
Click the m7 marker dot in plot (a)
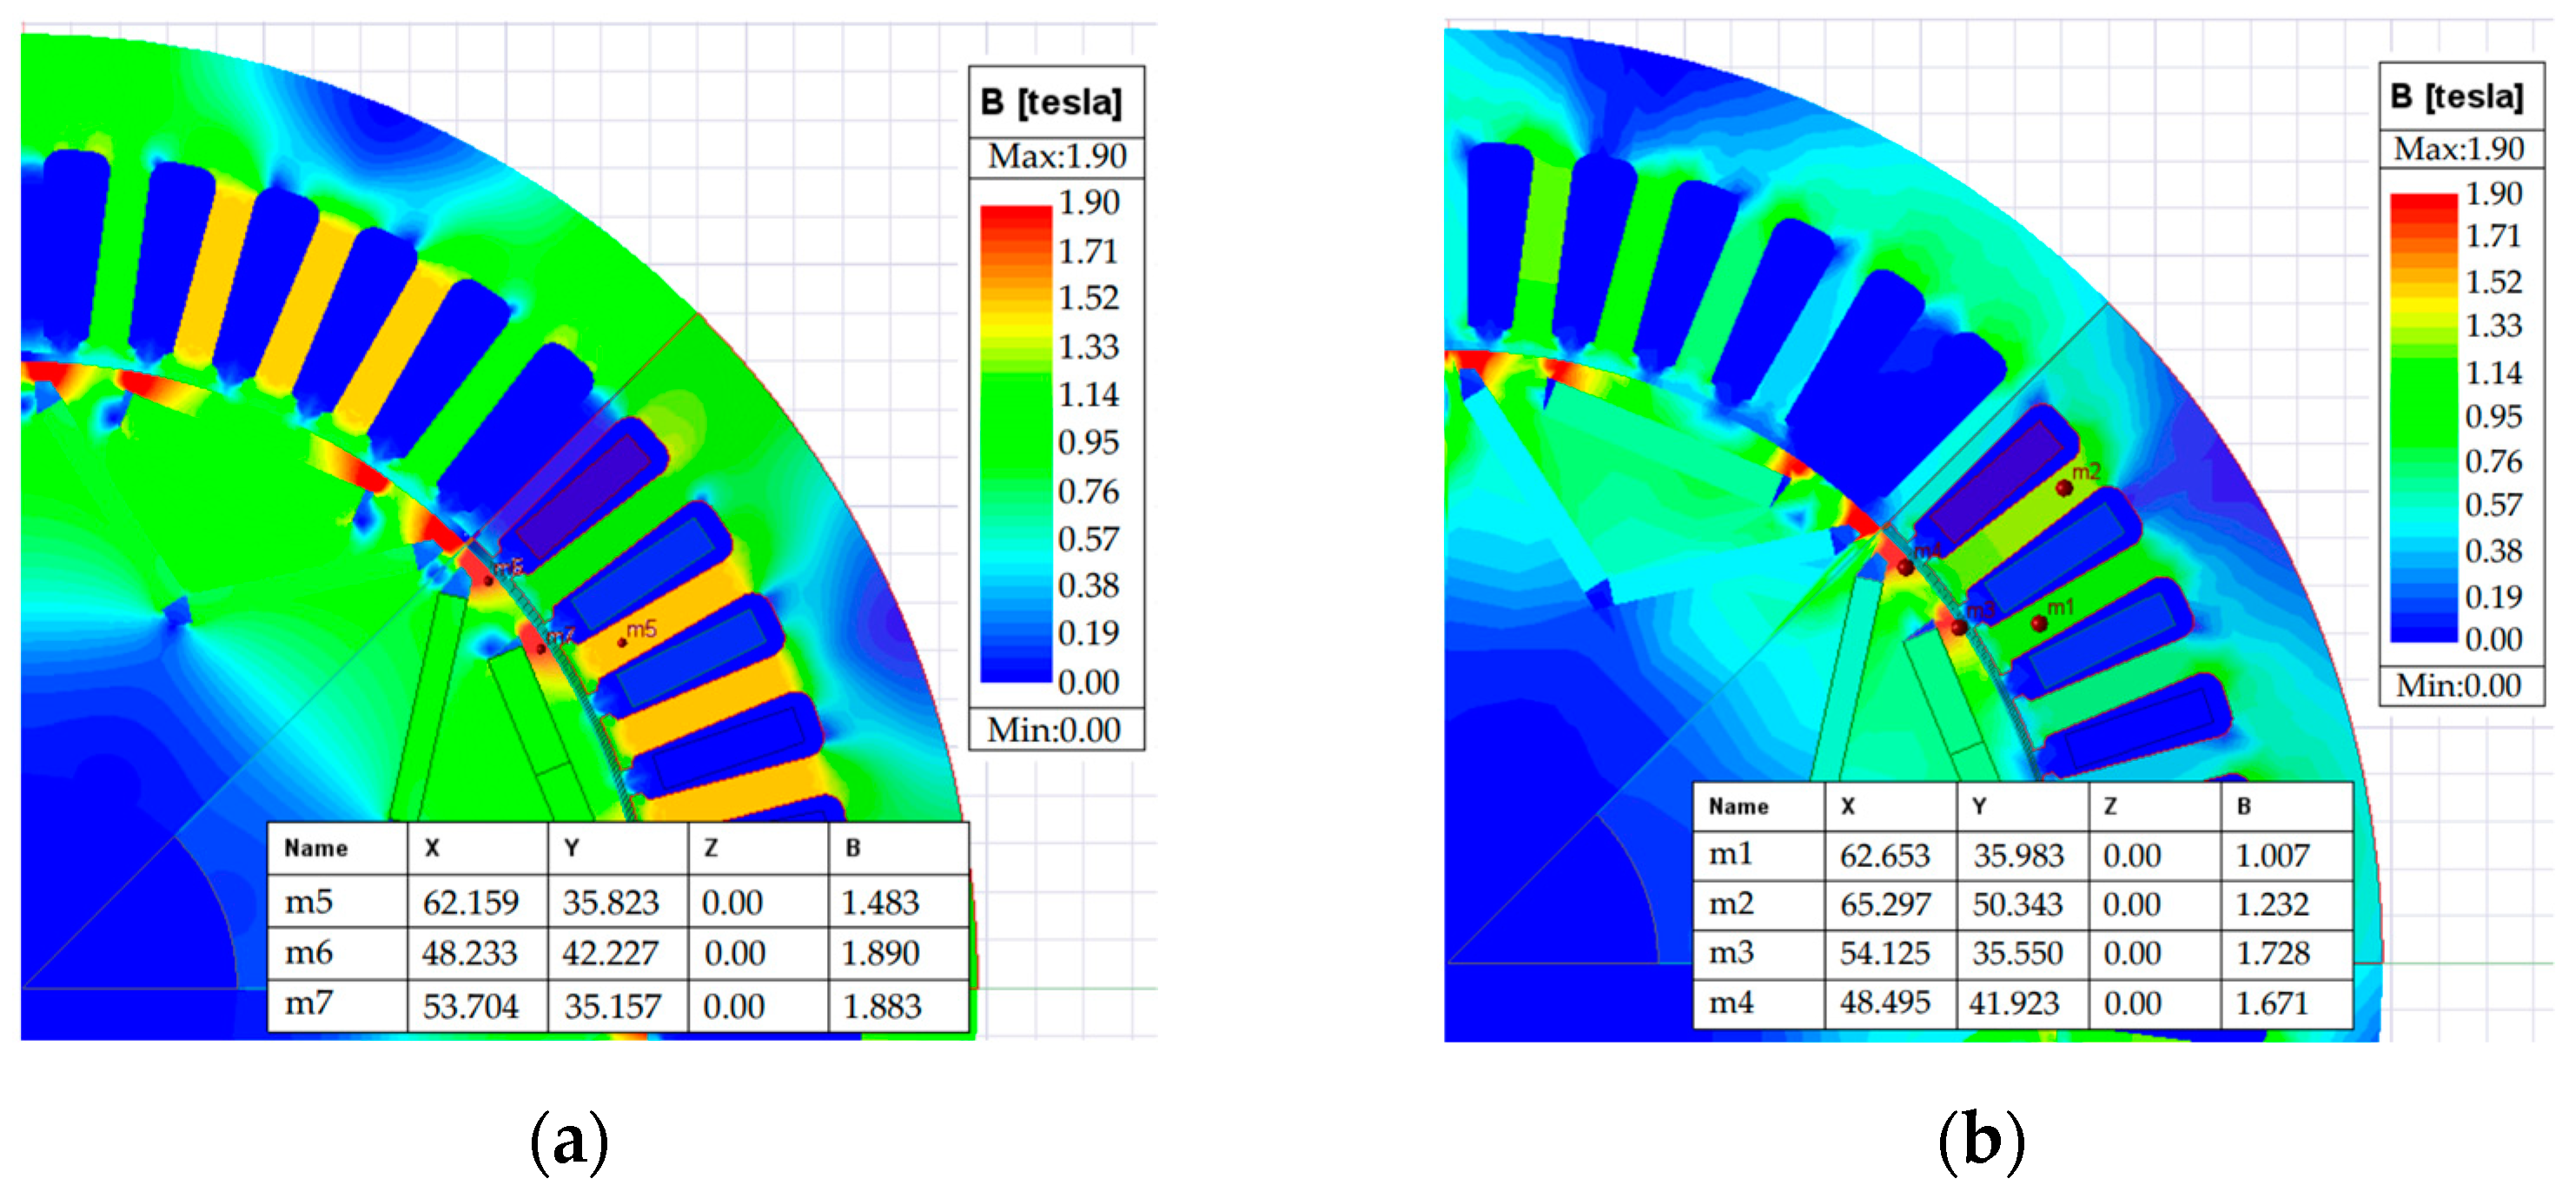pyautogui.click(x=541, y=648)
